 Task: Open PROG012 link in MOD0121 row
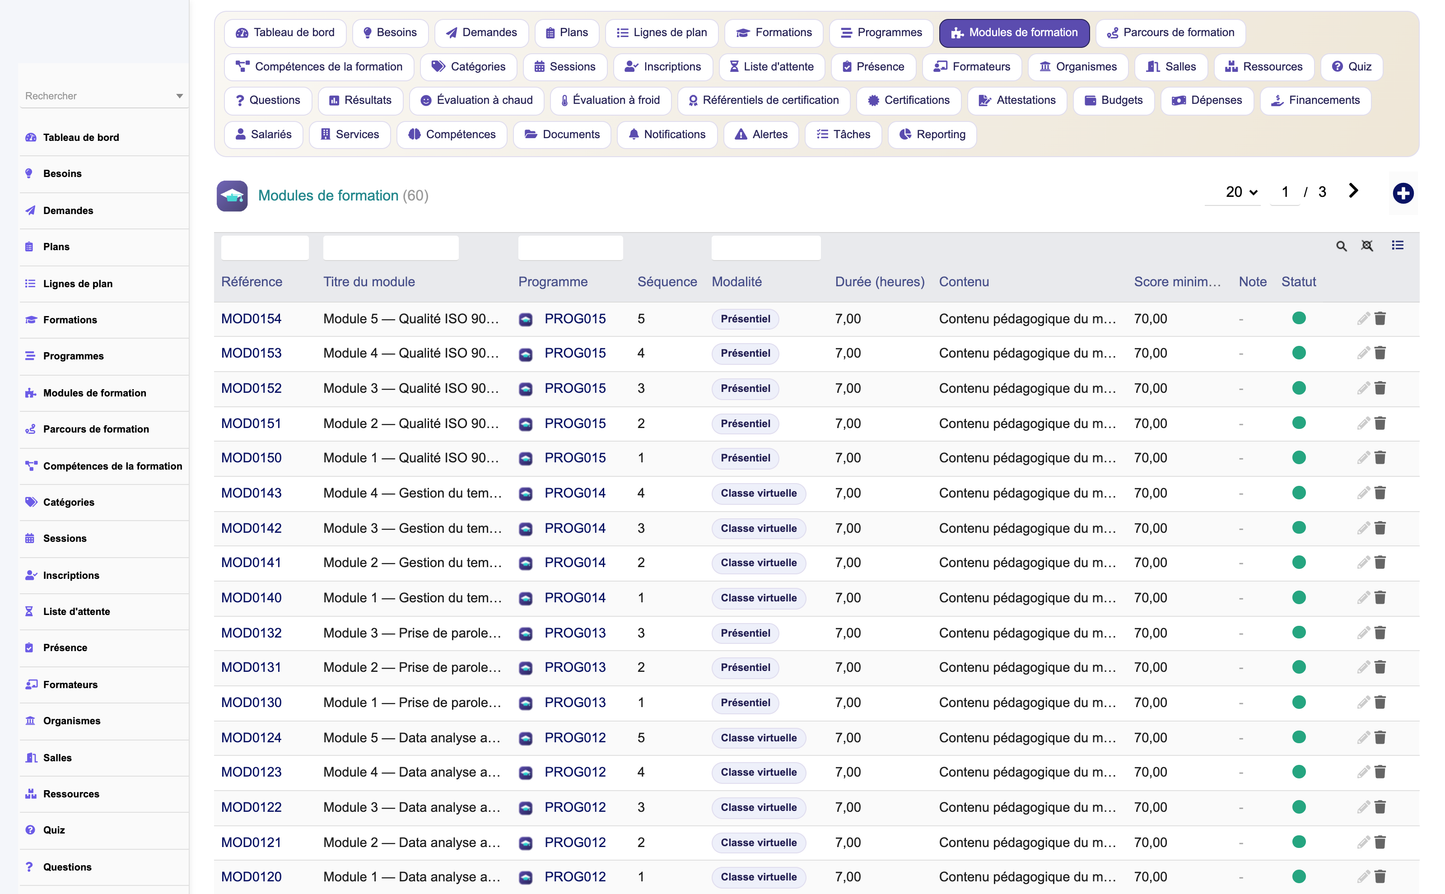575,842
